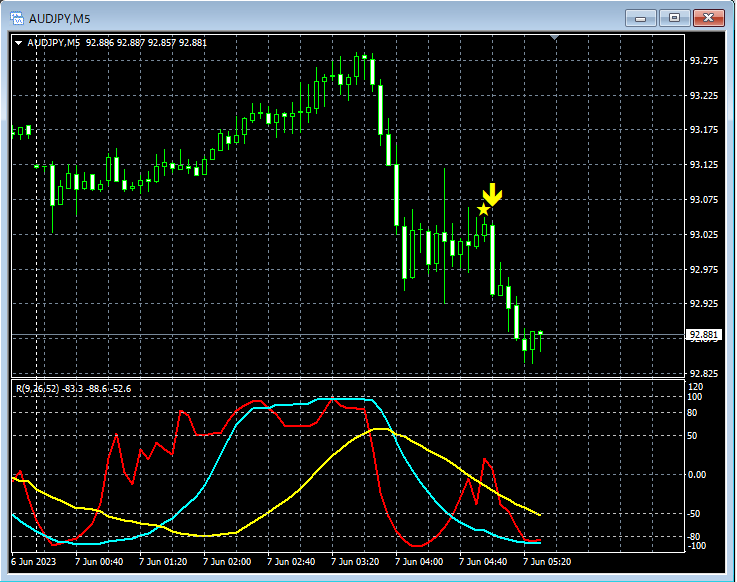The image size is (737, 582).
Task: Click the 92.975 price scale label
Action: [704, 269]
